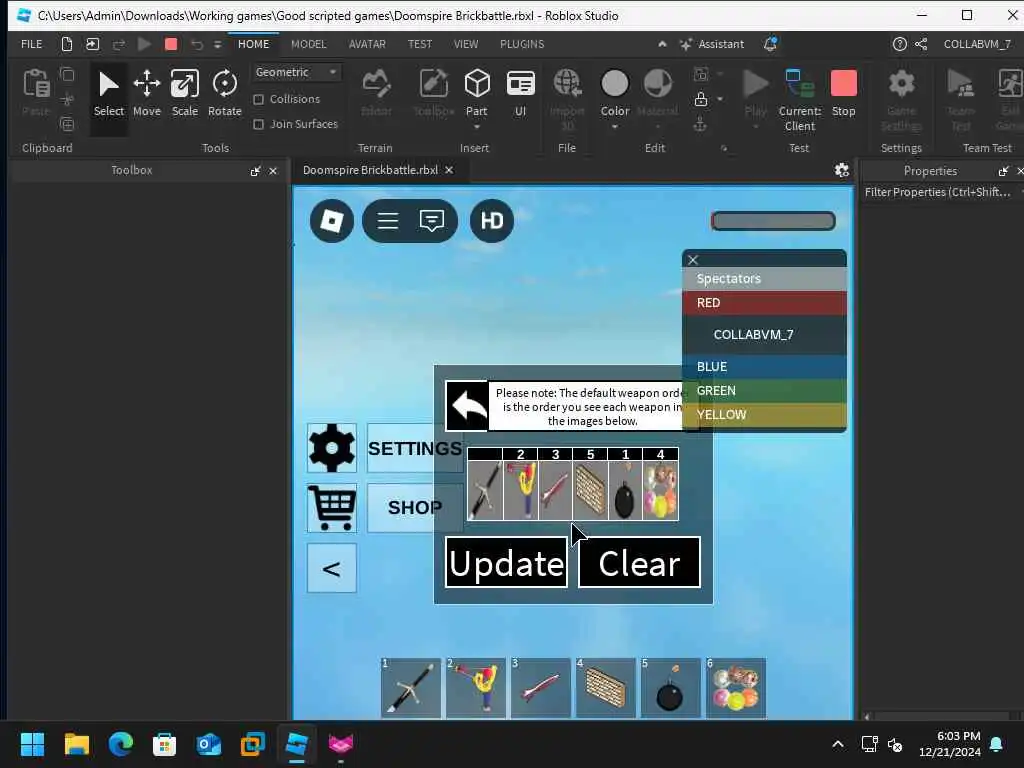Viewport: 1024px width, 768px height.
Task: Select the brick wall in hotbar slot 4
Action: tap(605, 688)
